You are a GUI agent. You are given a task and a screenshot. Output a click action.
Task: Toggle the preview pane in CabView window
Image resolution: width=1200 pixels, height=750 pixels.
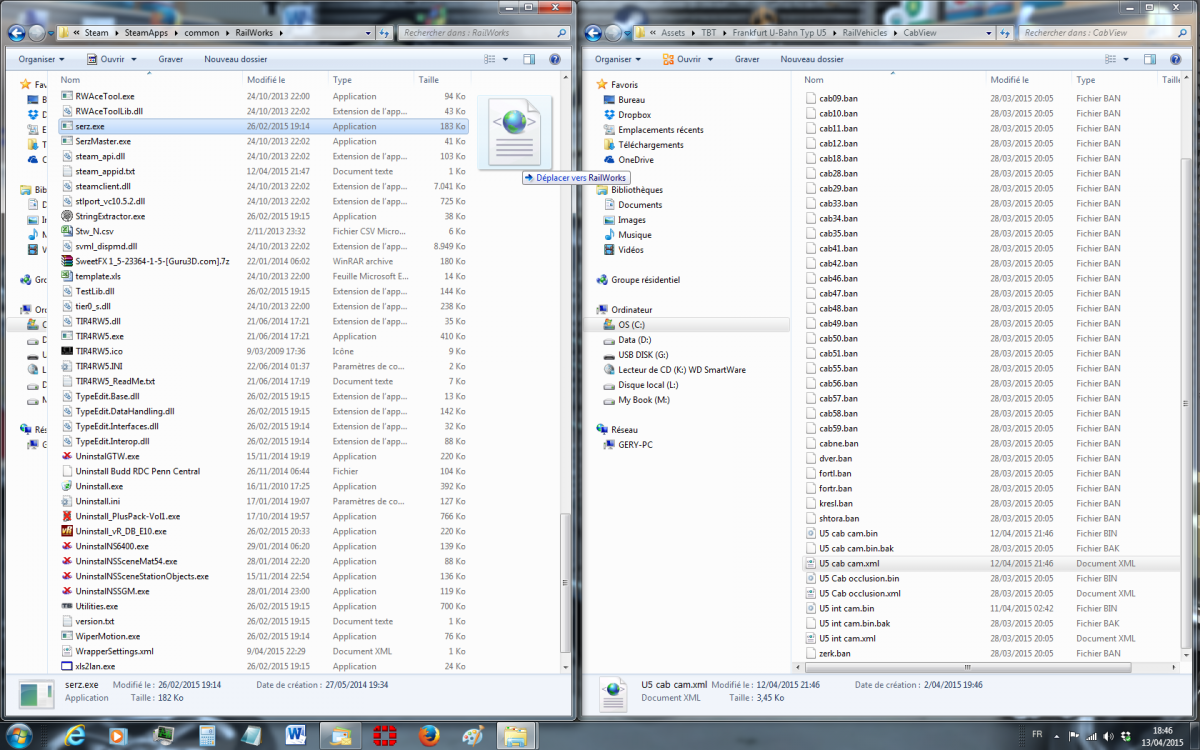click(1152, 59)
